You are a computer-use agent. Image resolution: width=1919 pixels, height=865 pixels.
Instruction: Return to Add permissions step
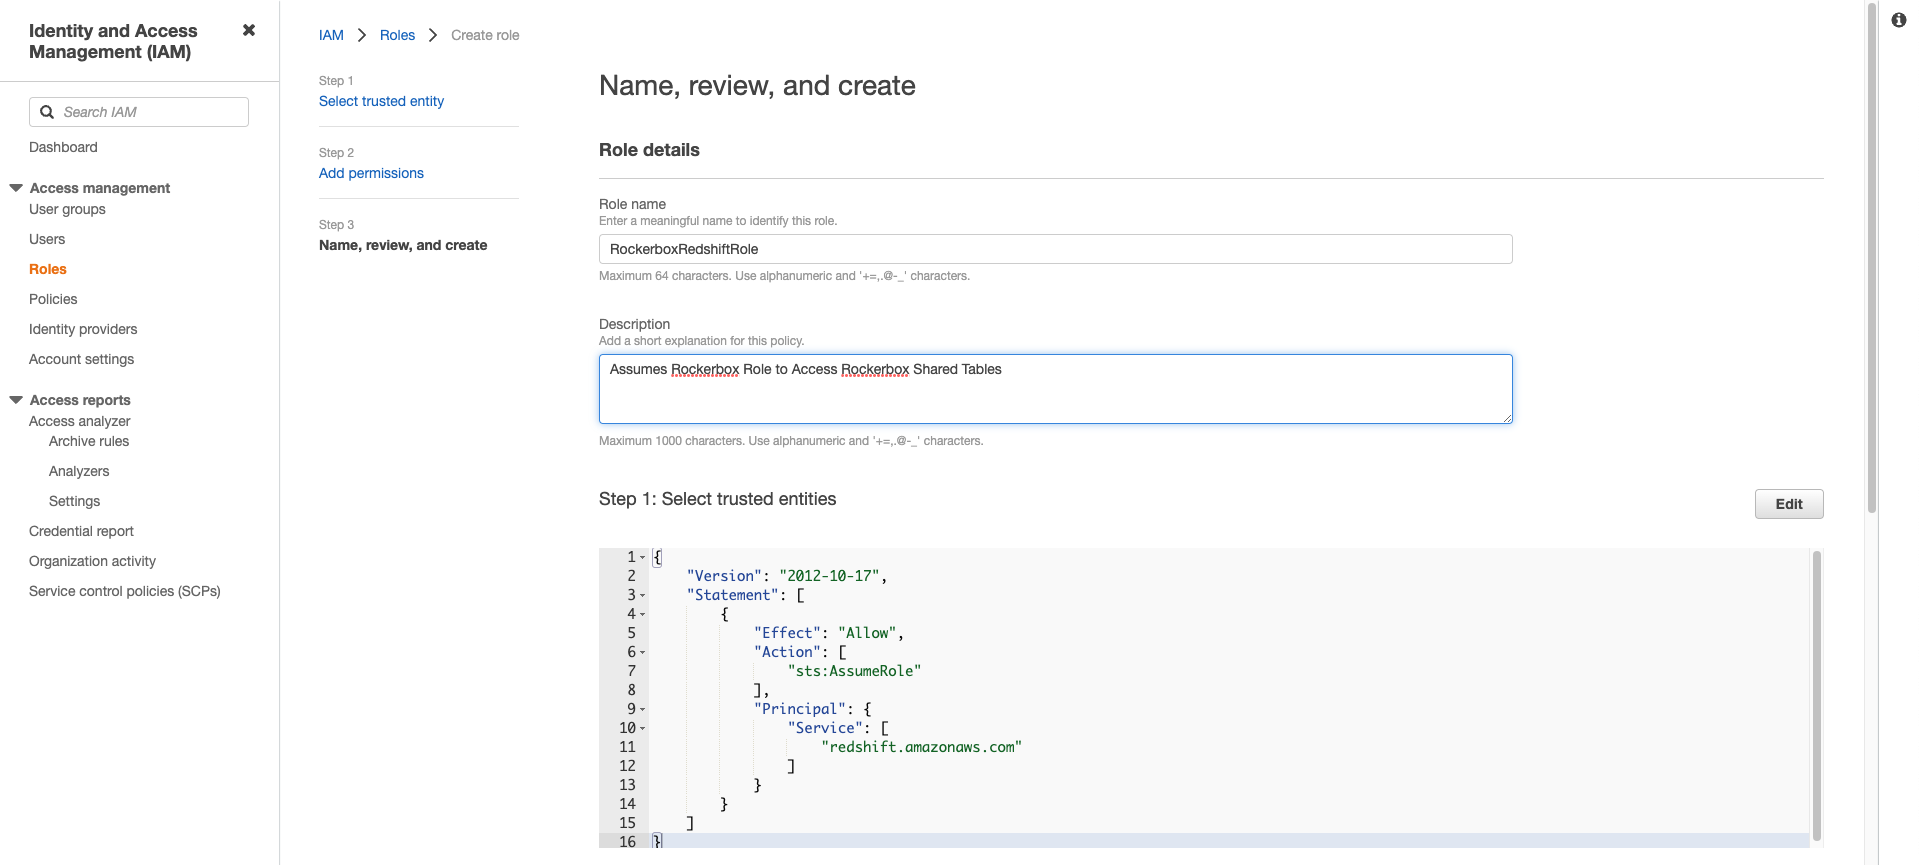[371, 173]
